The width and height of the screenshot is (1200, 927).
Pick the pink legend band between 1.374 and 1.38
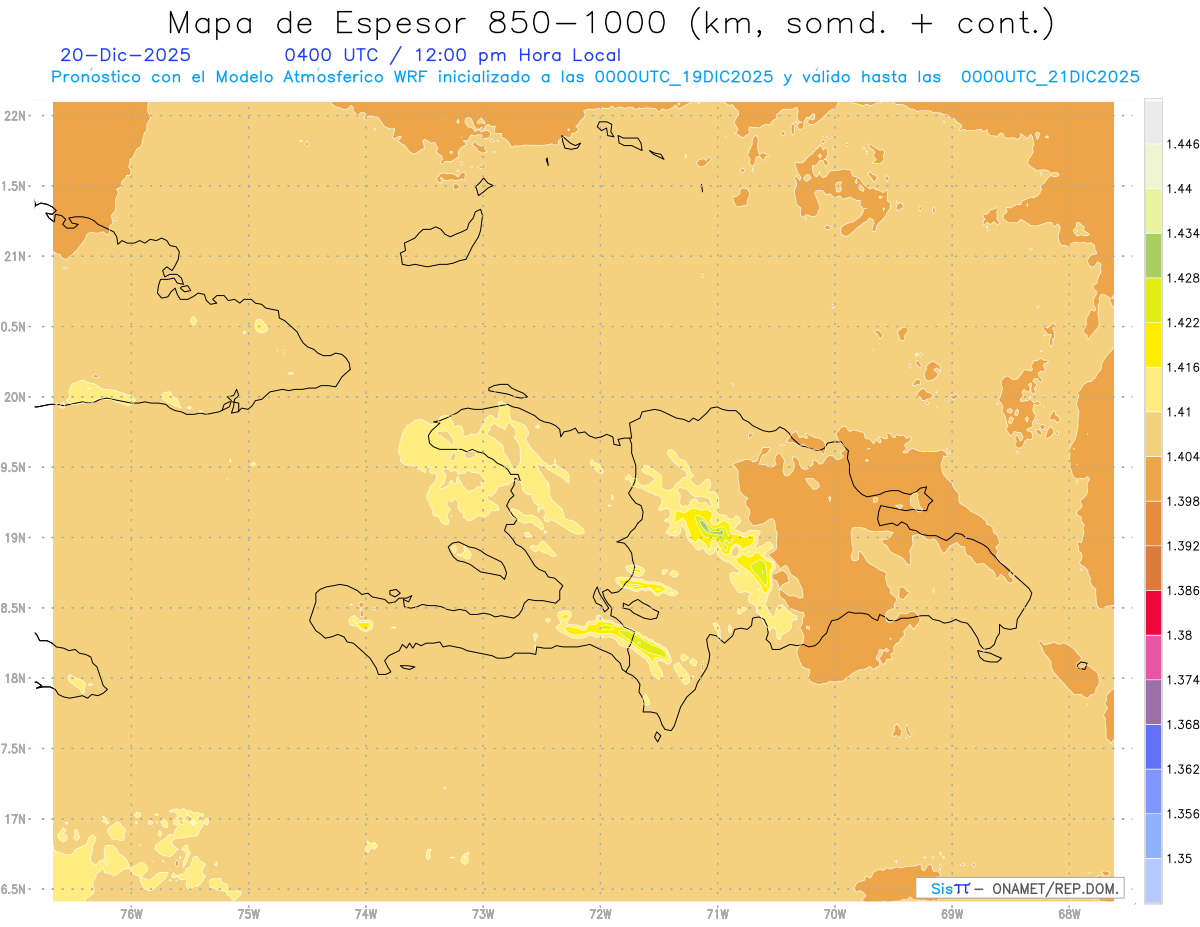coord(1153,656)
